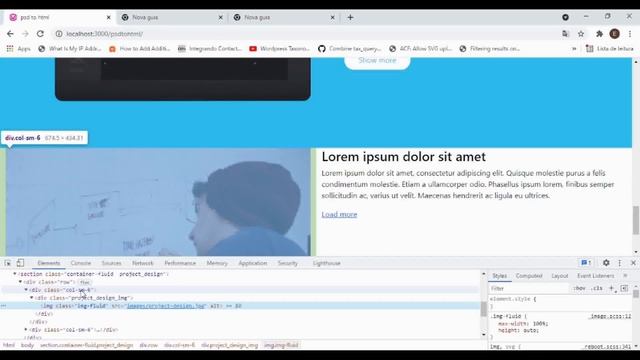Screen dimensions: 640x360
Task: Open the reading list (Lista de leitura)
Action: [x=609, y=49]
